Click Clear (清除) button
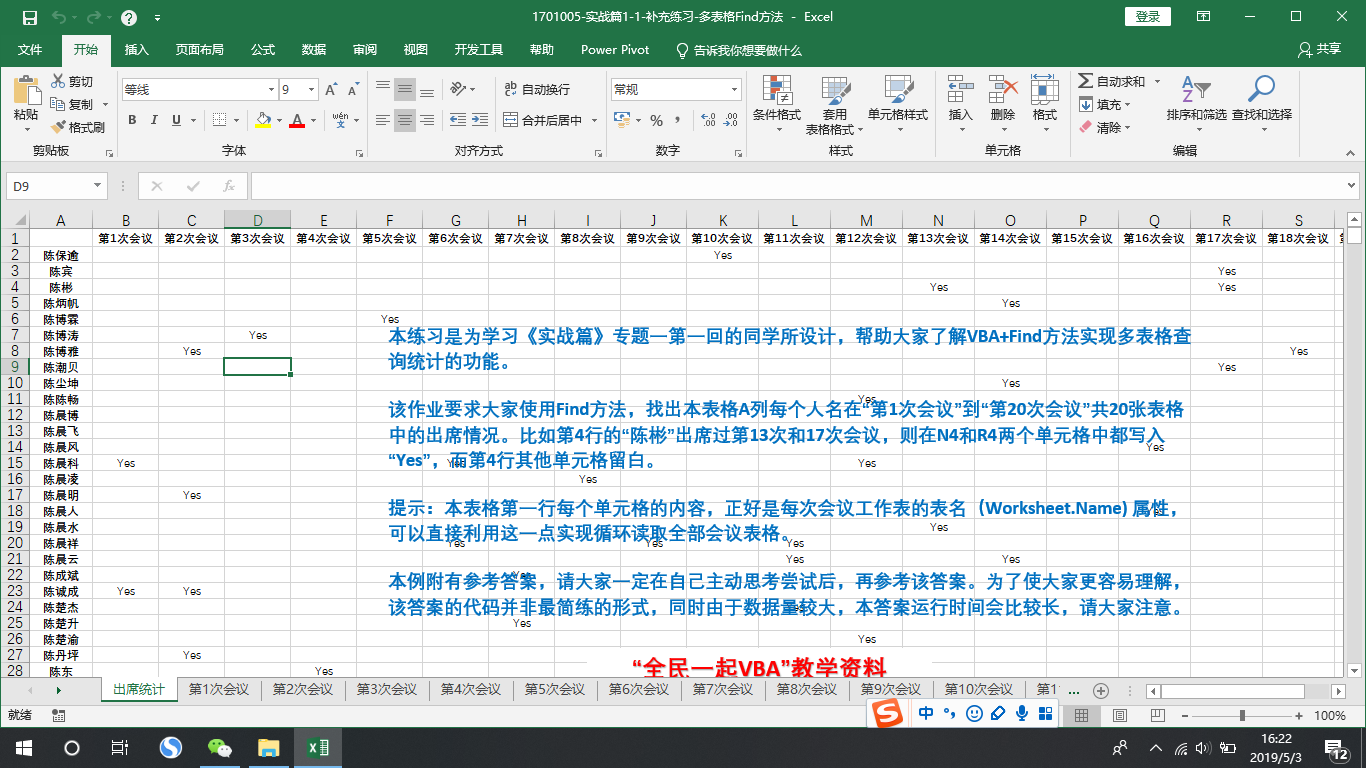The height and width of the screenshot is (768, 1366). point(1105,127)
